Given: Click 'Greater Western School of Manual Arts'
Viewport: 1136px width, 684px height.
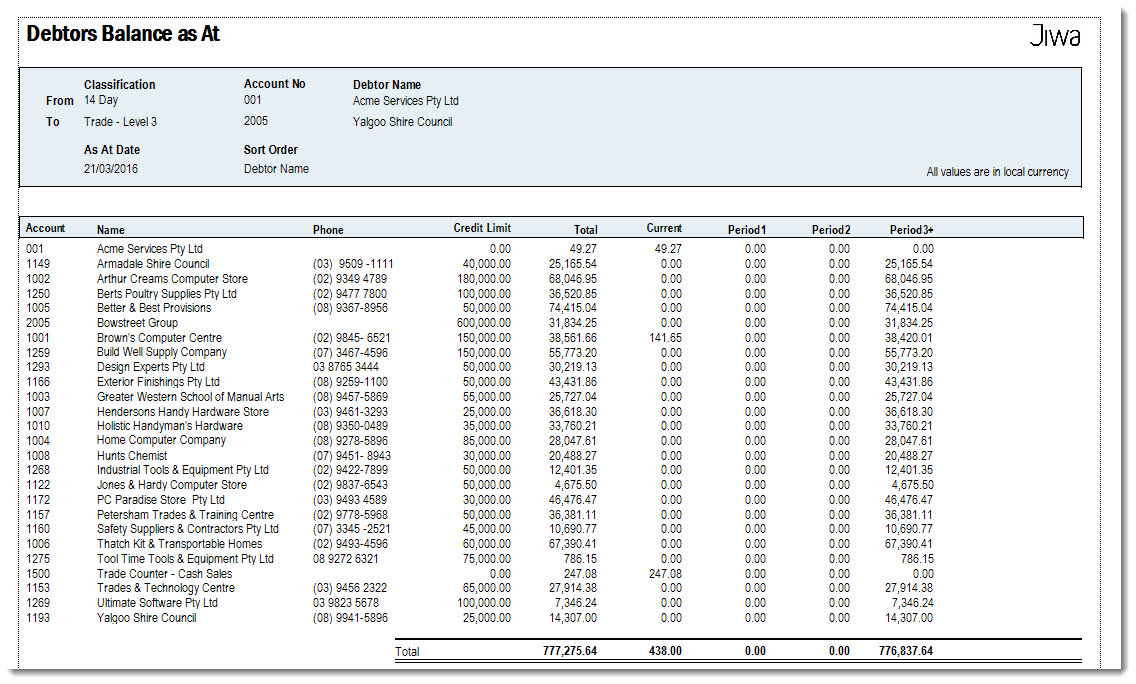Looking at the screenshot, I should 191,397.
